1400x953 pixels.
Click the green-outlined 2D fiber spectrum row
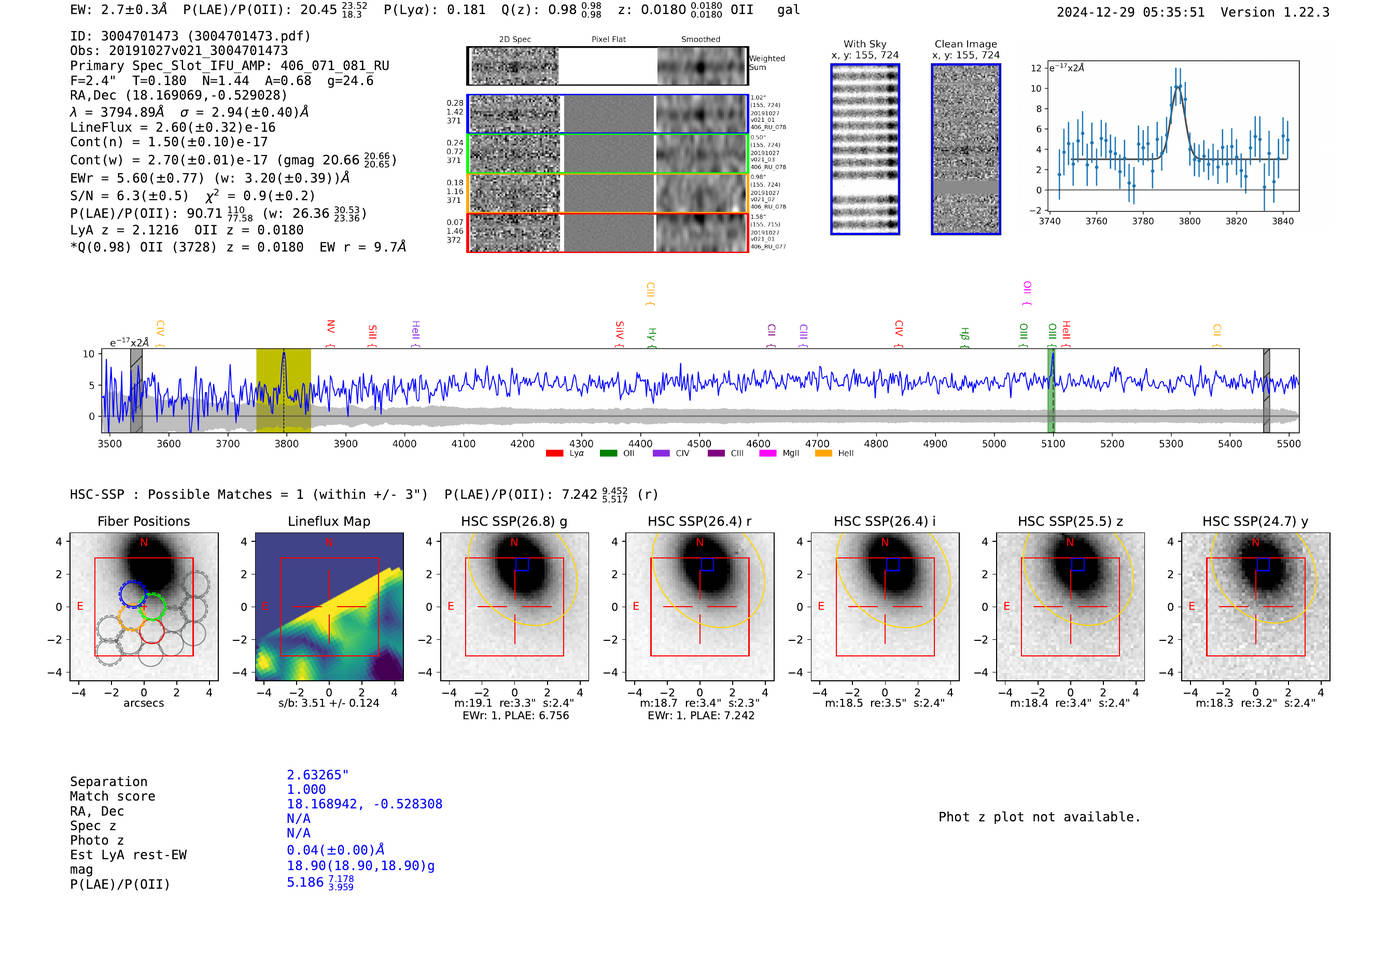607,153
